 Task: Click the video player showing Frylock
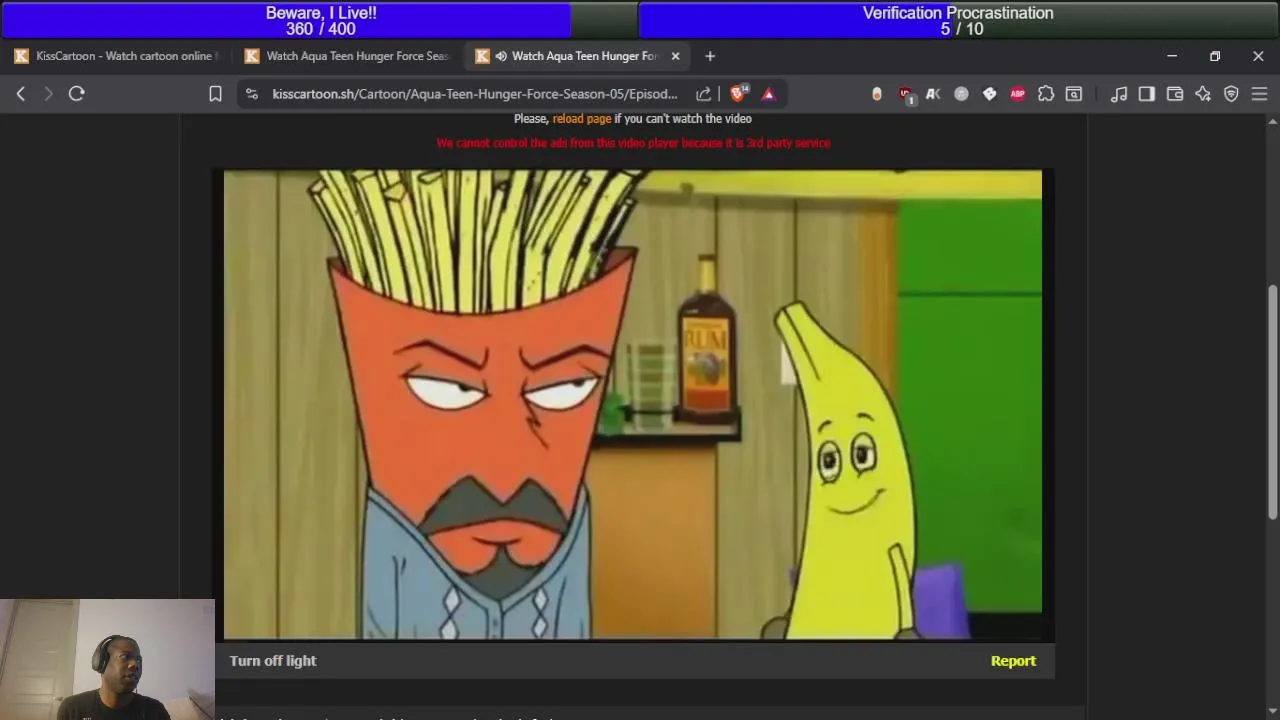coord(633,405)
